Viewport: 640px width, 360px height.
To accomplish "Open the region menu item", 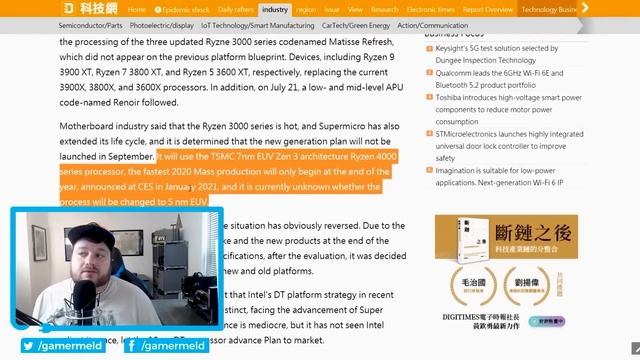I will coord(306,9).
